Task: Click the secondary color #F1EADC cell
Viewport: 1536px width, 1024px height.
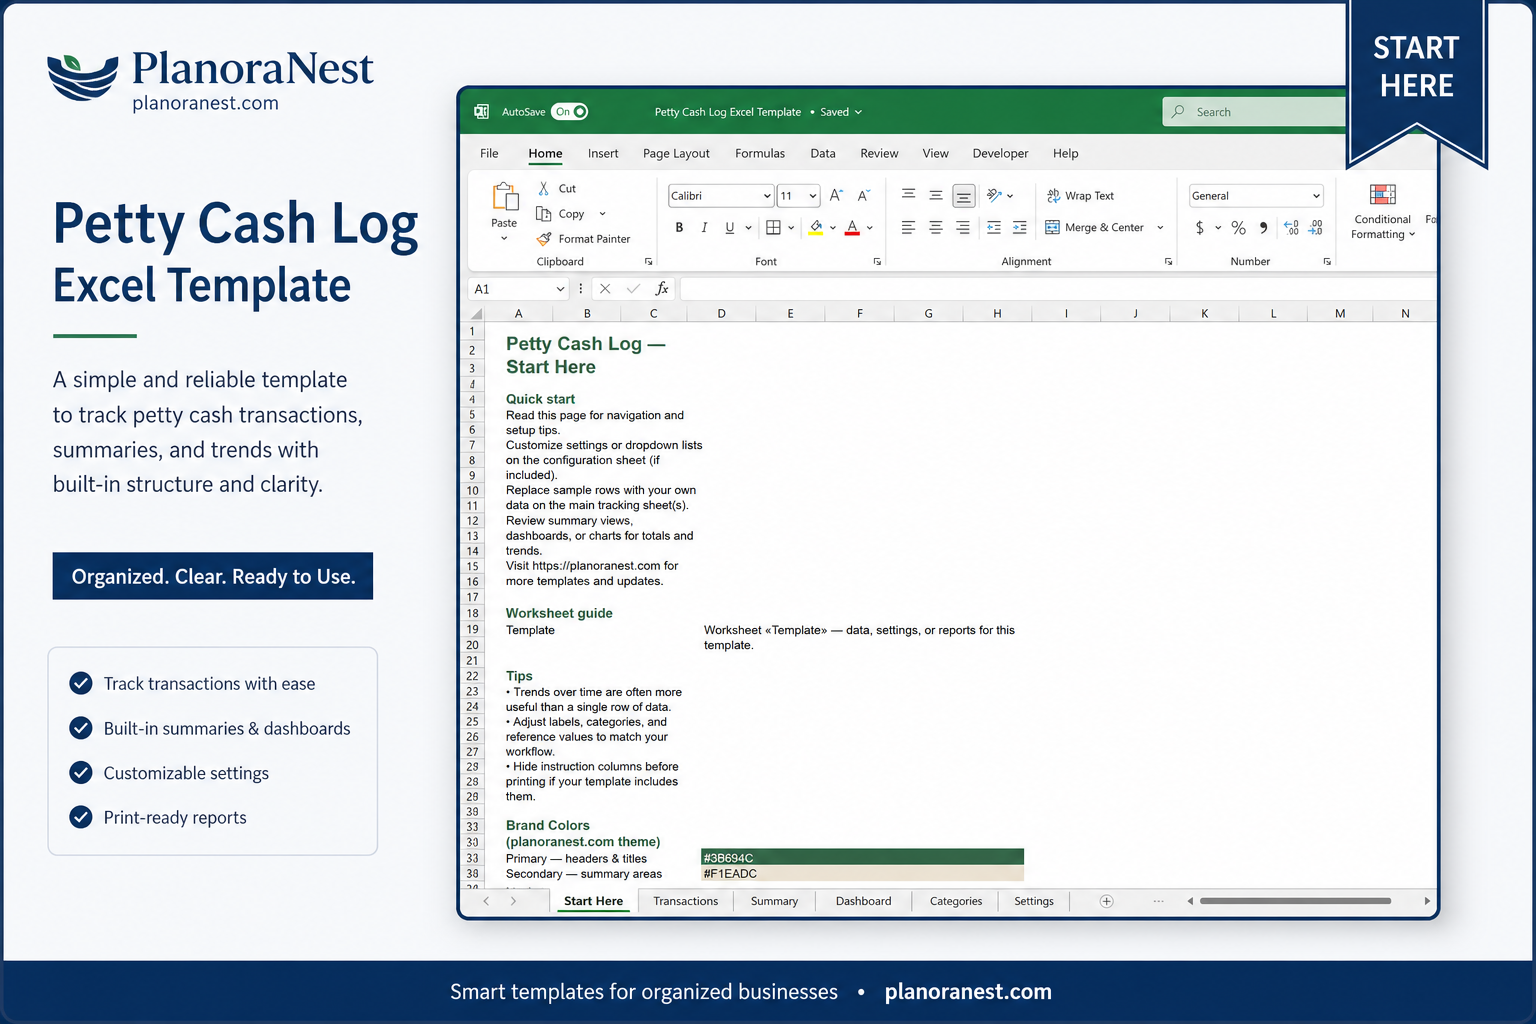Action: 862,873
